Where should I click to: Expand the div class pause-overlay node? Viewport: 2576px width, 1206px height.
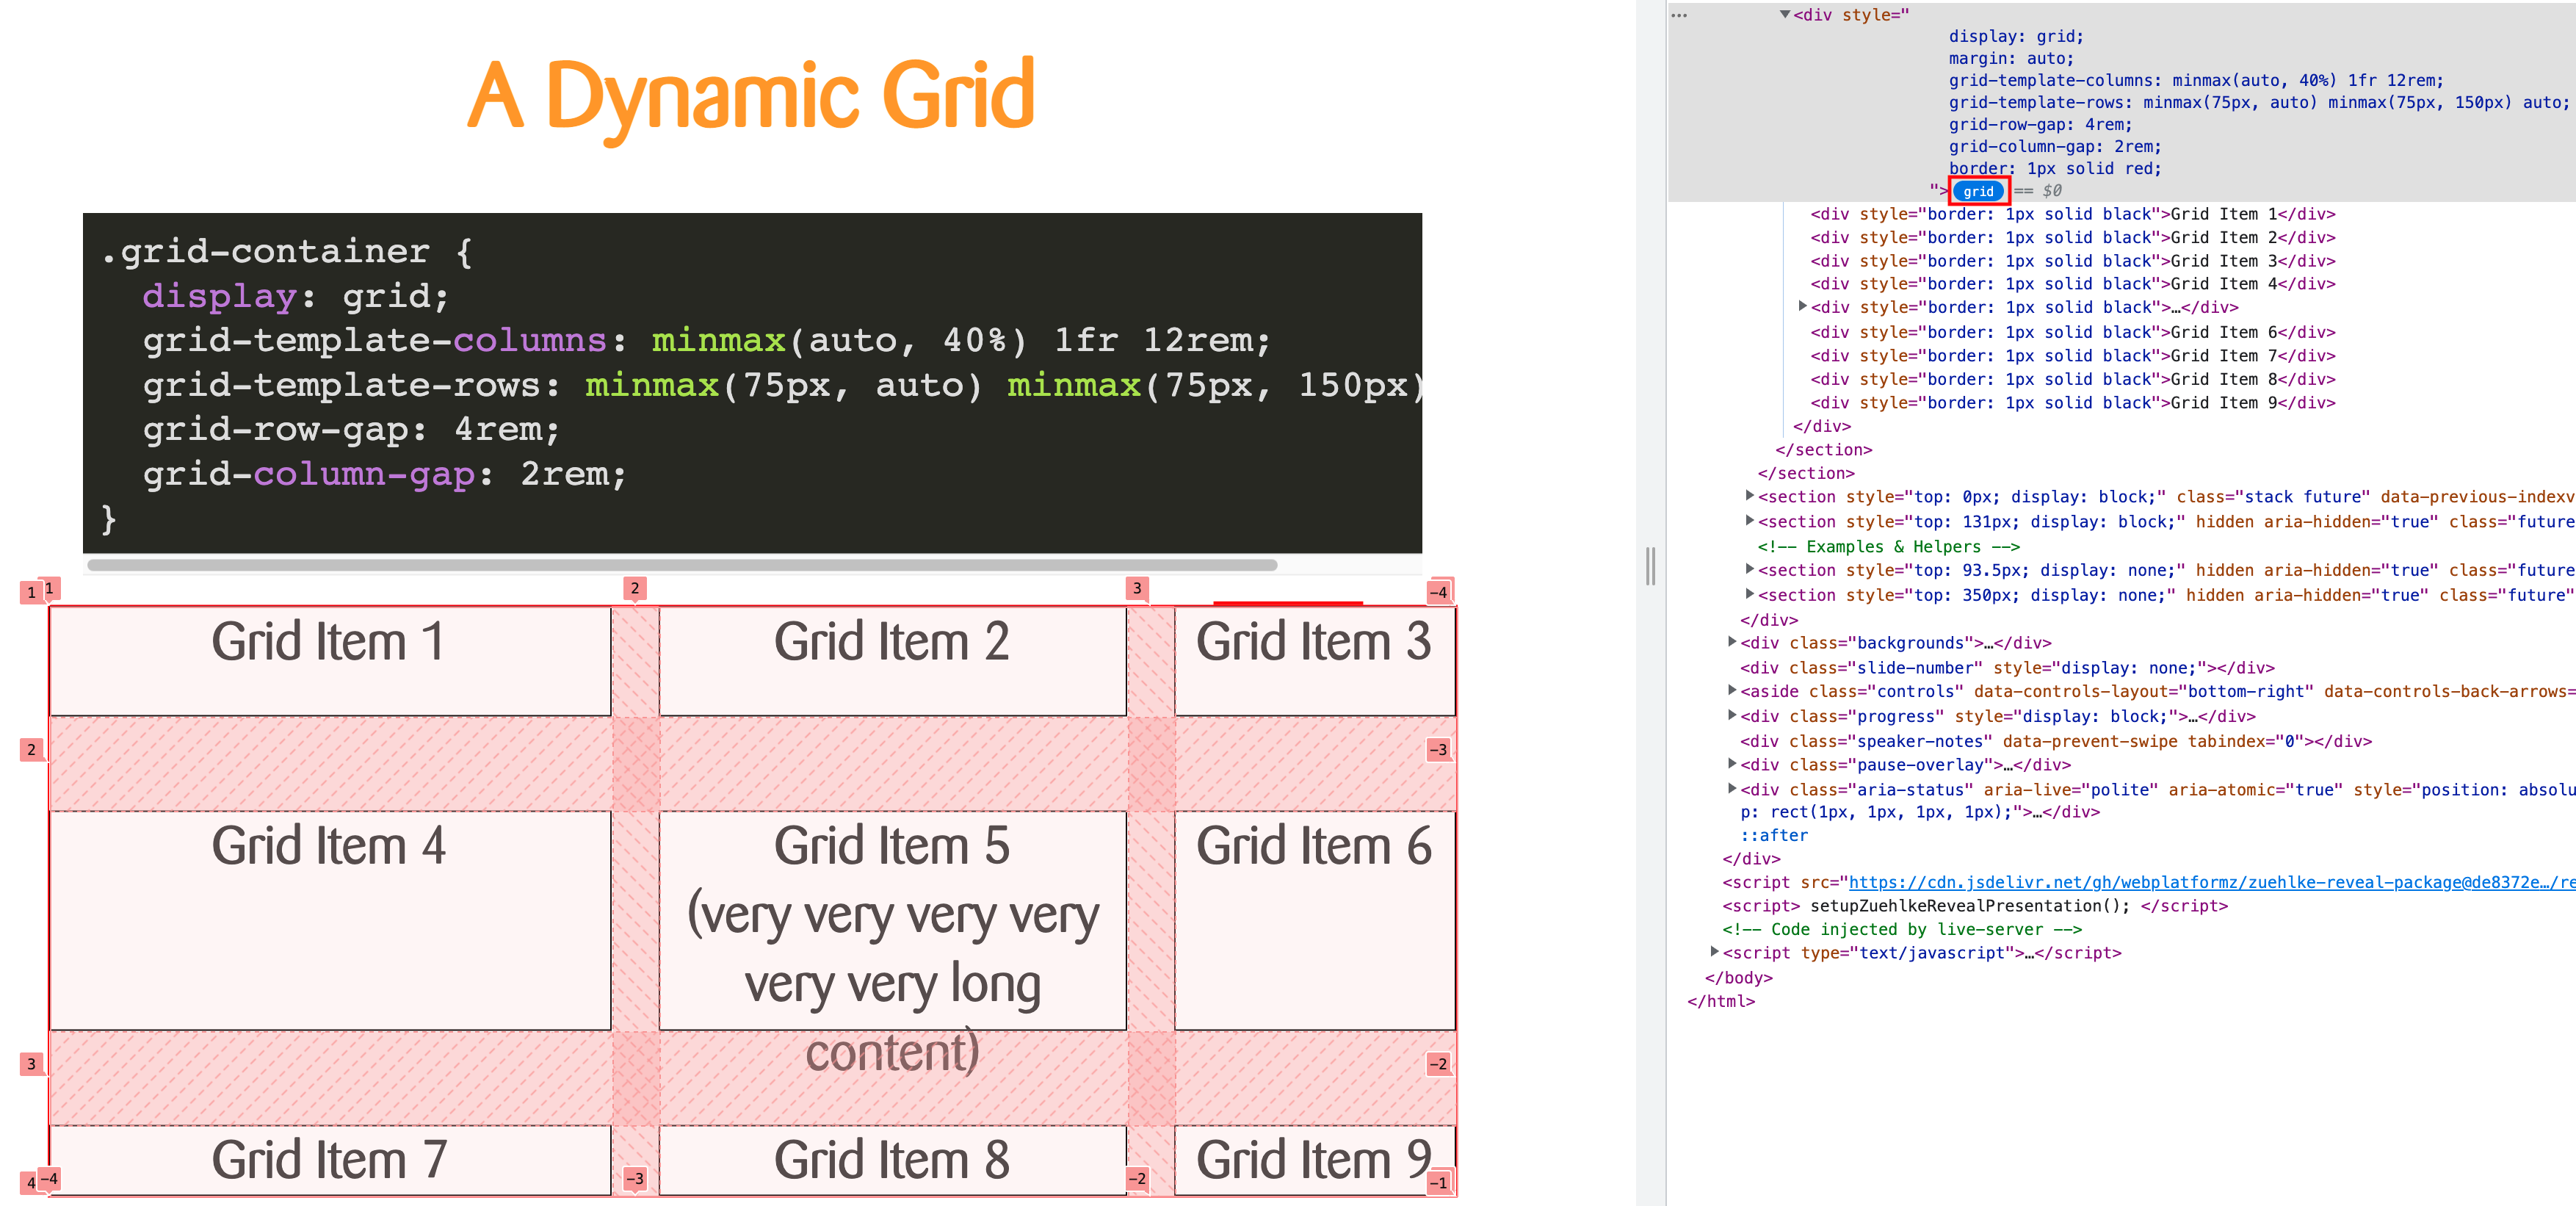[1732, 764]
